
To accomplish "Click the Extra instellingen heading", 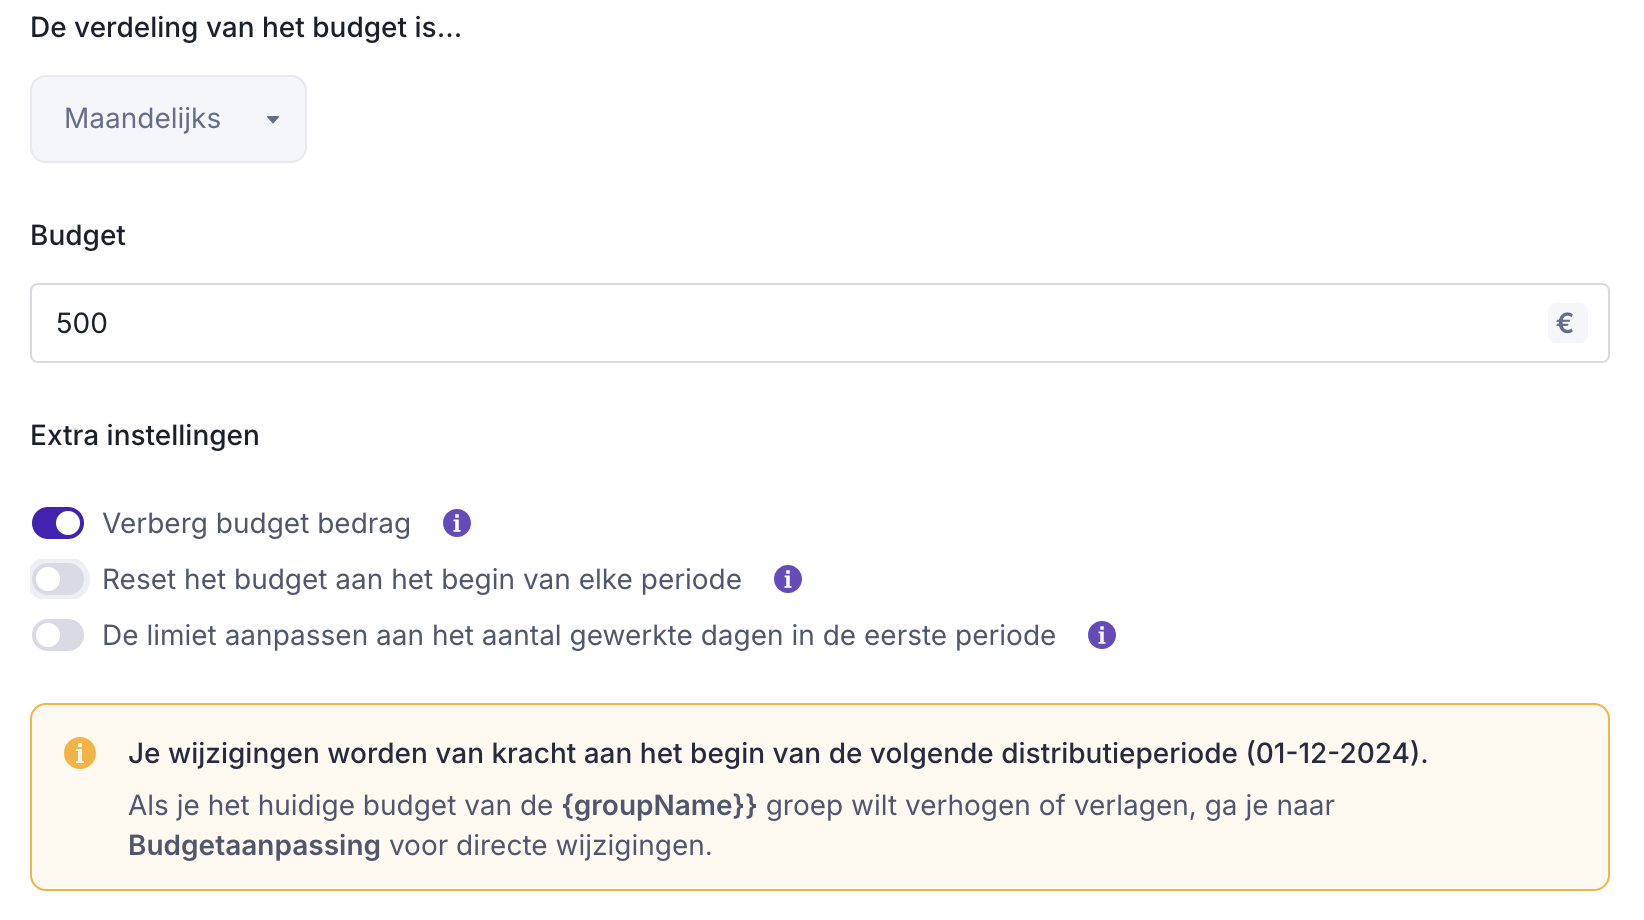I will pos(145,436).
